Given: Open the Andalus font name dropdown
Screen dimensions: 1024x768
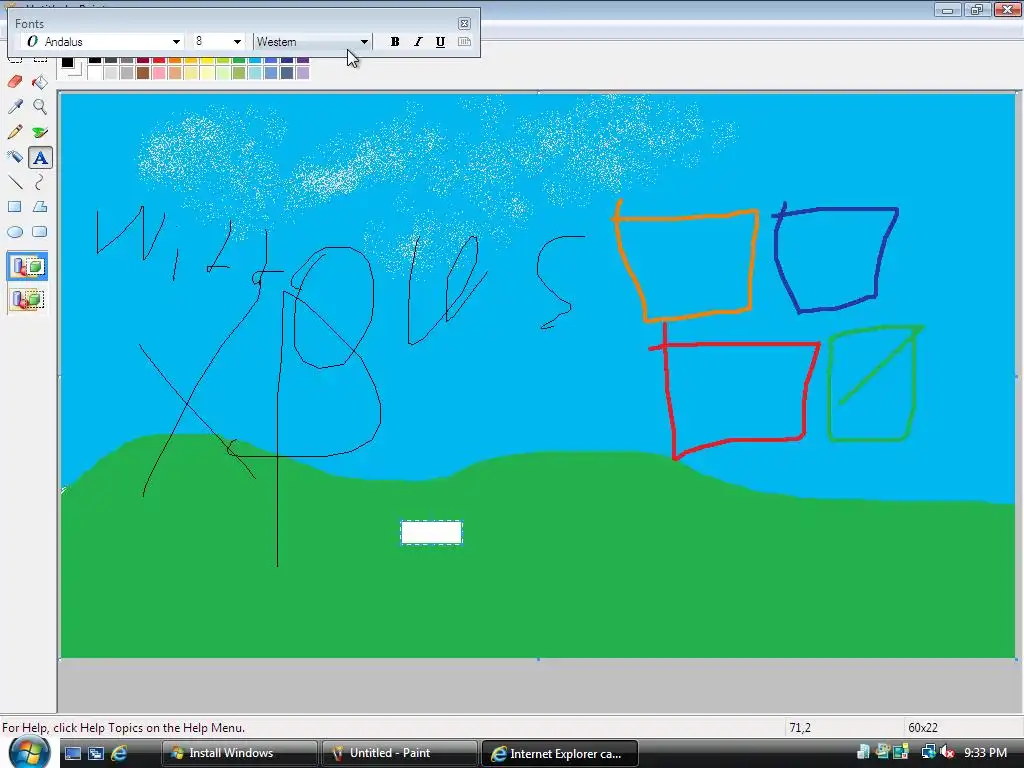Looking at the screenshot, I should point(176,42).
